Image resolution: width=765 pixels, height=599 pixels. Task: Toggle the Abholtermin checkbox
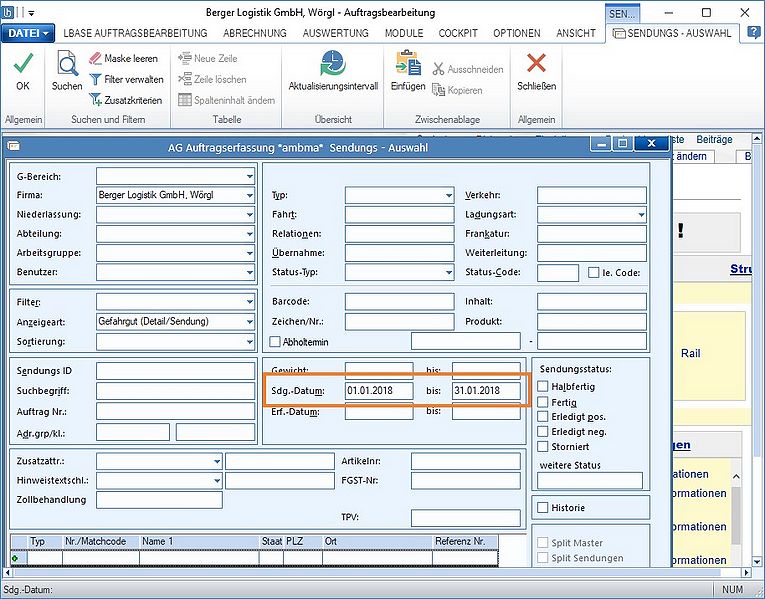(x=275, y=341)
